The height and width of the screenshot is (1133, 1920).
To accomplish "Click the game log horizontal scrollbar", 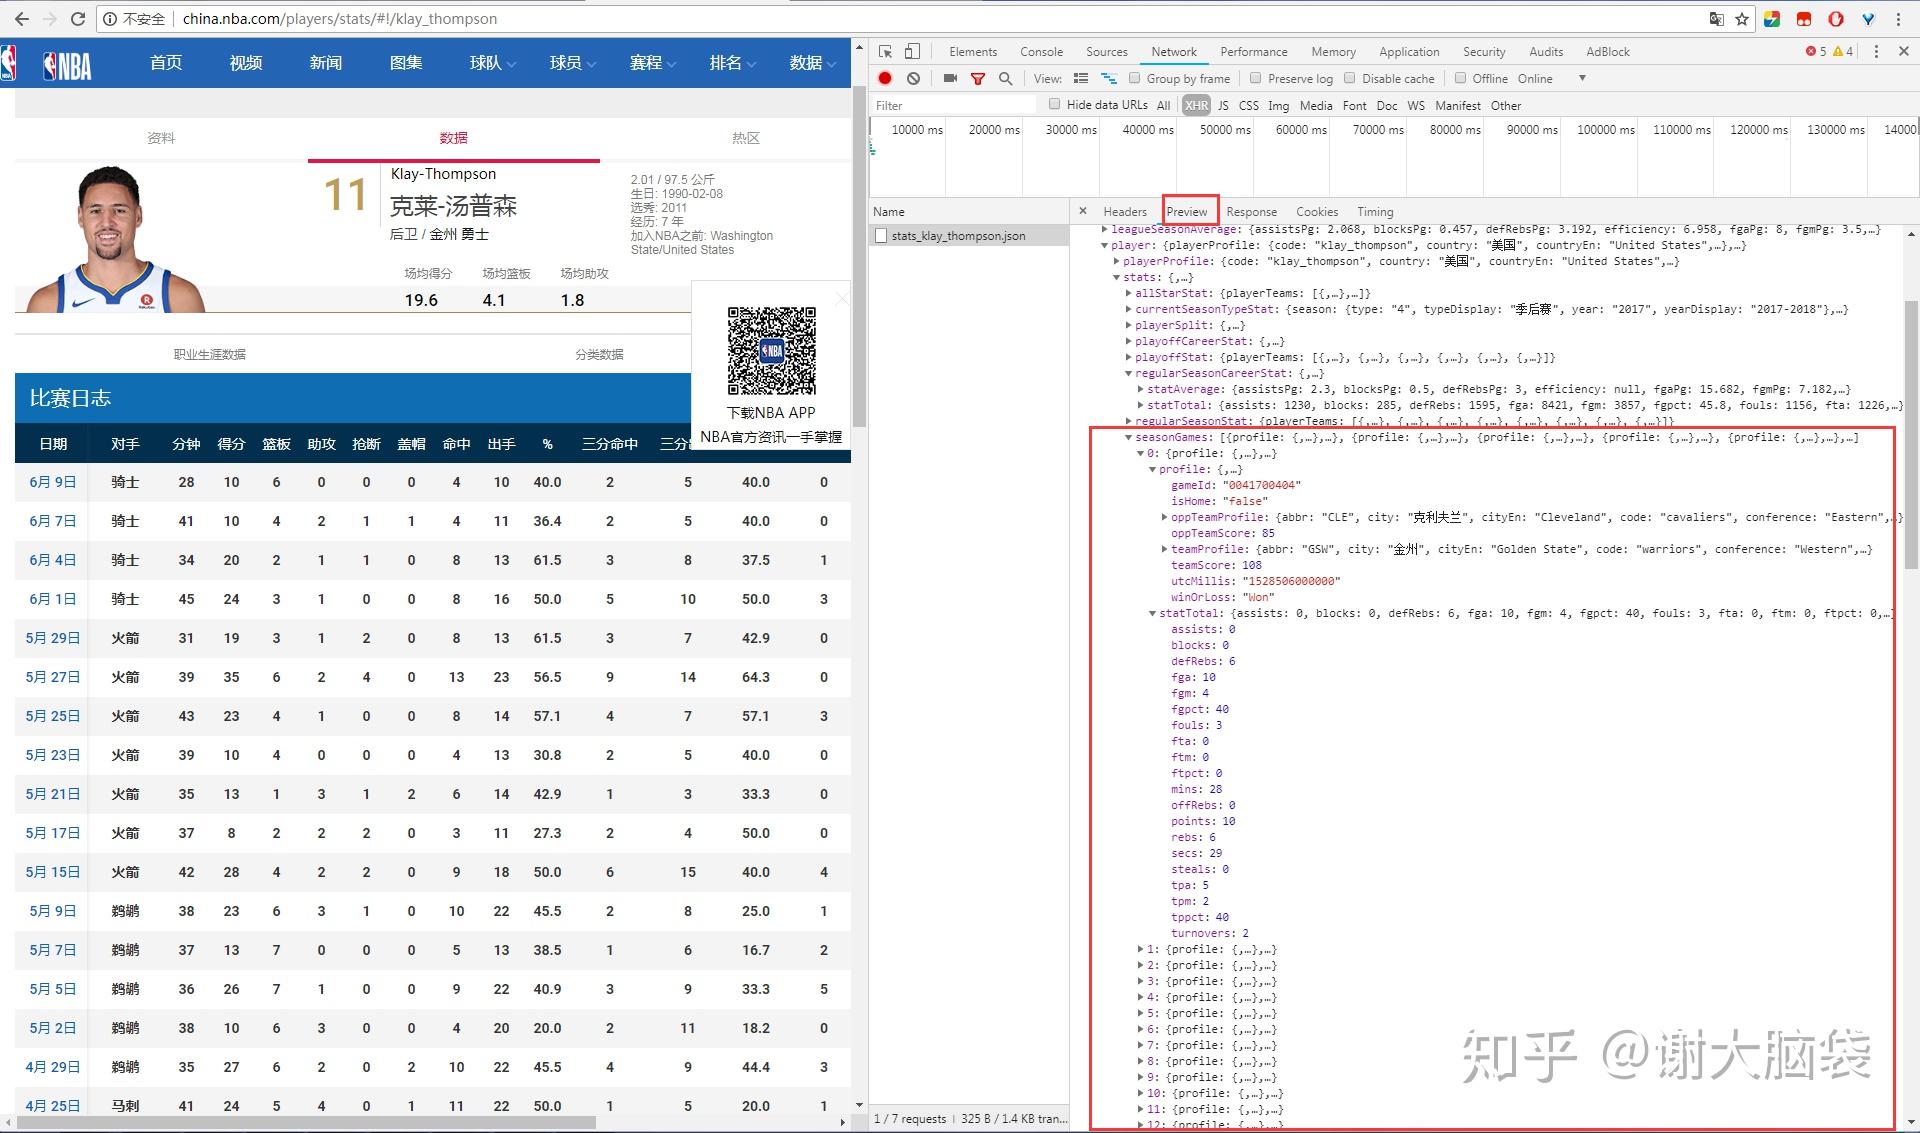I will tap(305, 1122).
